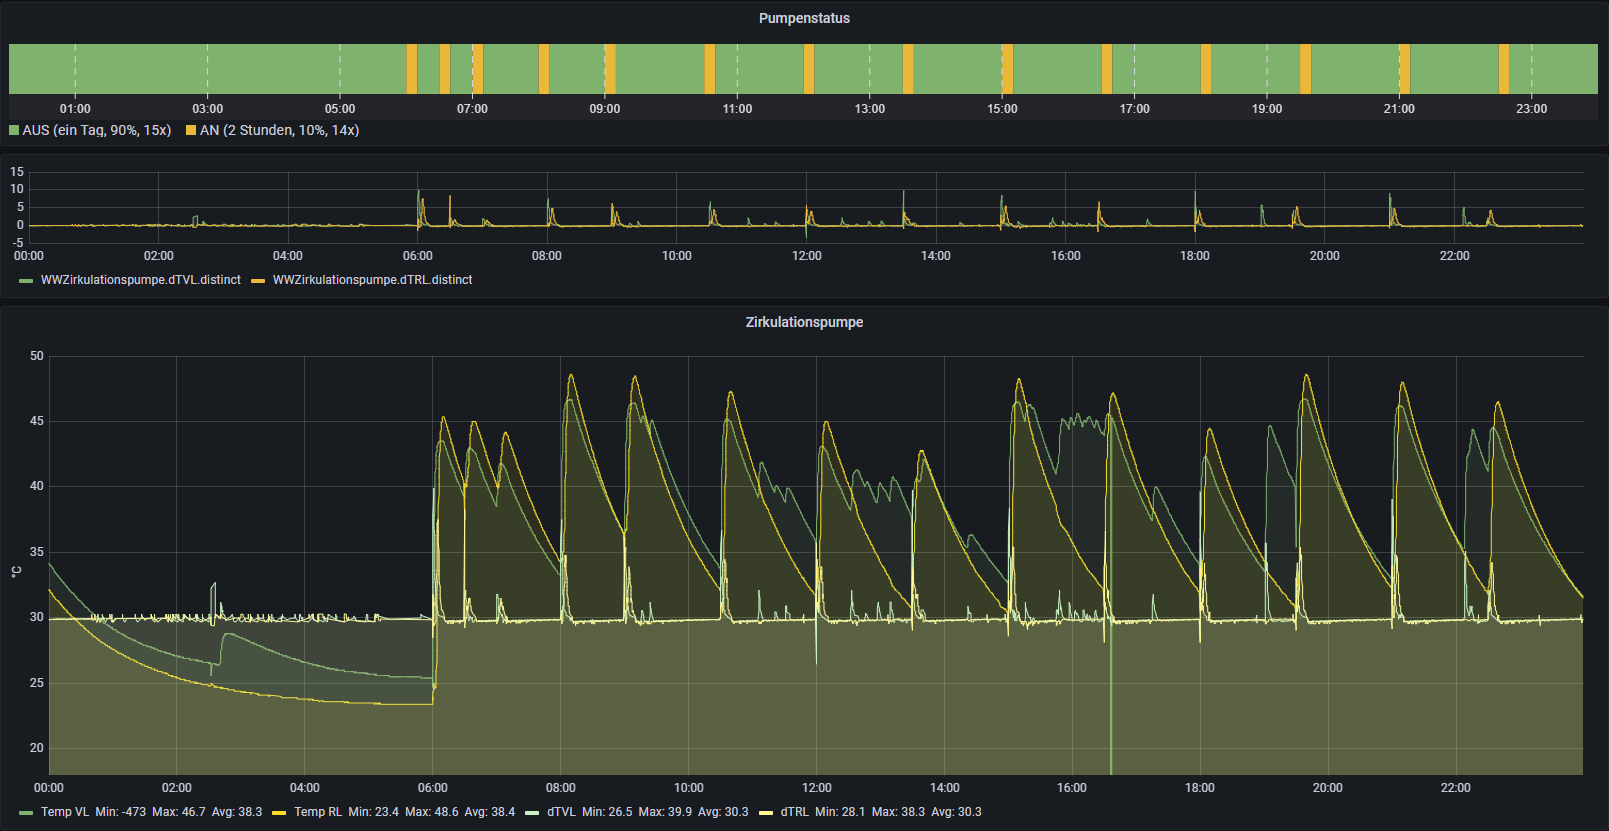Viewport: 1609px width, 831px height.
Task: Toggle the AN (2 Stunden, 10%, 14x) legend entry
Action: tap(279, 130)
